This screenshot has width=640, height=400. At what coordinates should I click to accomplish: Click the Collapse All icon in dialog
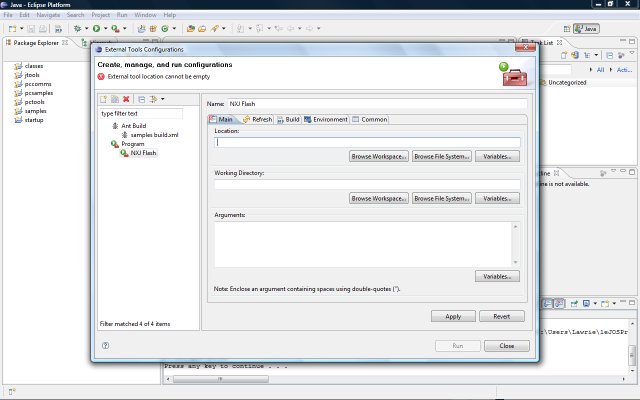[x=141, y=99]
